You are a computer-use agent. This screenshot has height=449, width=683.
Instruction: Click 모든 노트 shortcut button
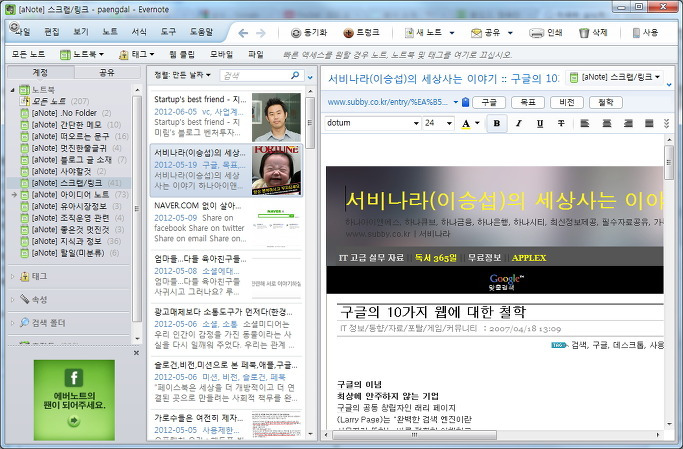click(28, 54)
